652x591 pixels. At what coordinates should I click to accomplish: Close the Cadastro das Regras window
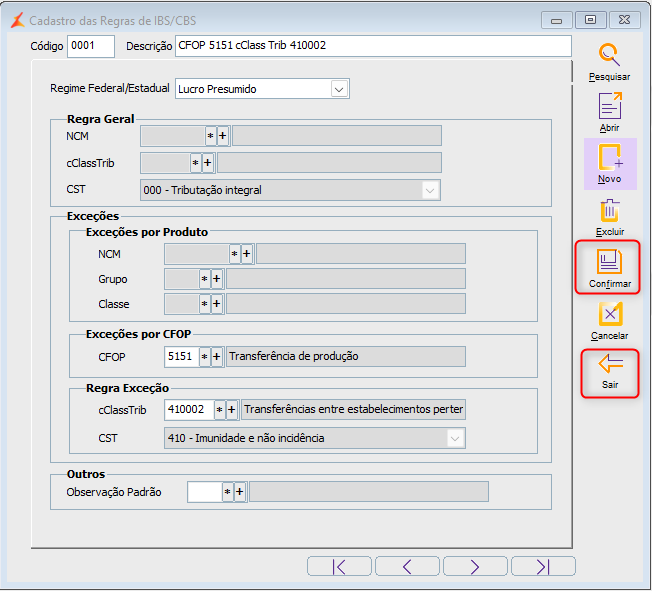tap(624, 20)
